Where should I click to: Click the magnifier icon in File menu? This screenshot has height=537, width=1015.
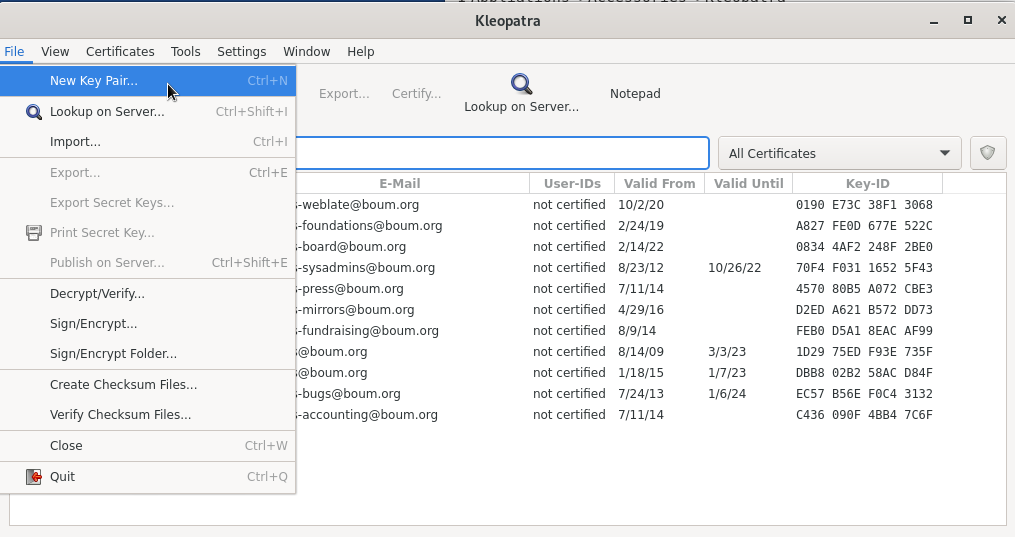pos(34,112)
